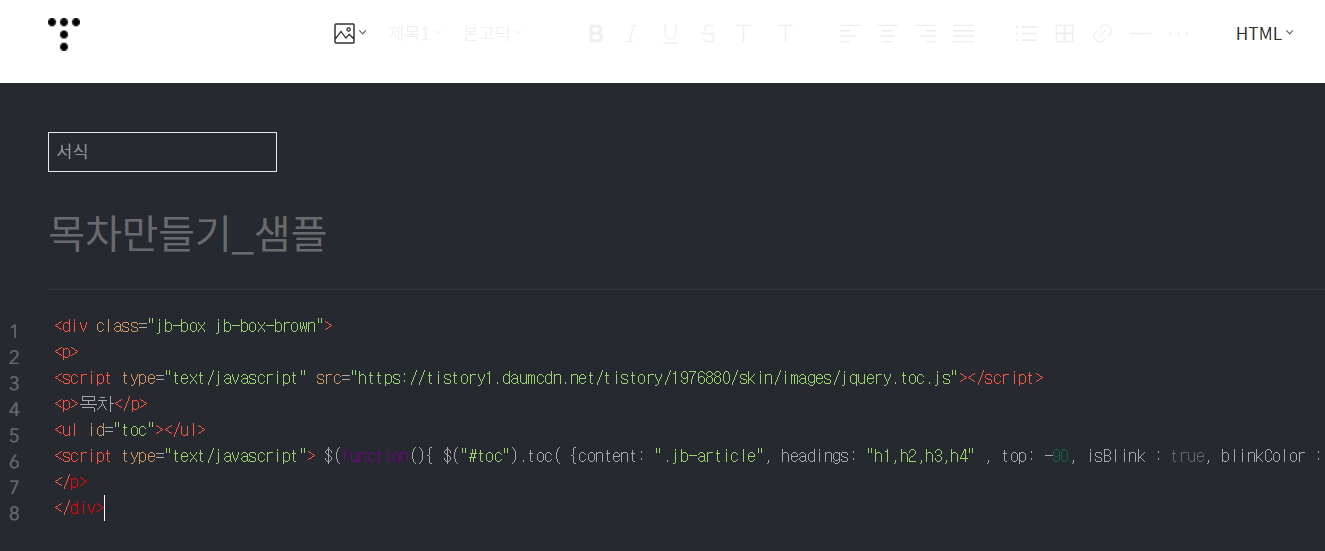The width and height of the screenshot is (1325, 551).
Task: Click the ul id="toc" code line
Action: point(130,430)
